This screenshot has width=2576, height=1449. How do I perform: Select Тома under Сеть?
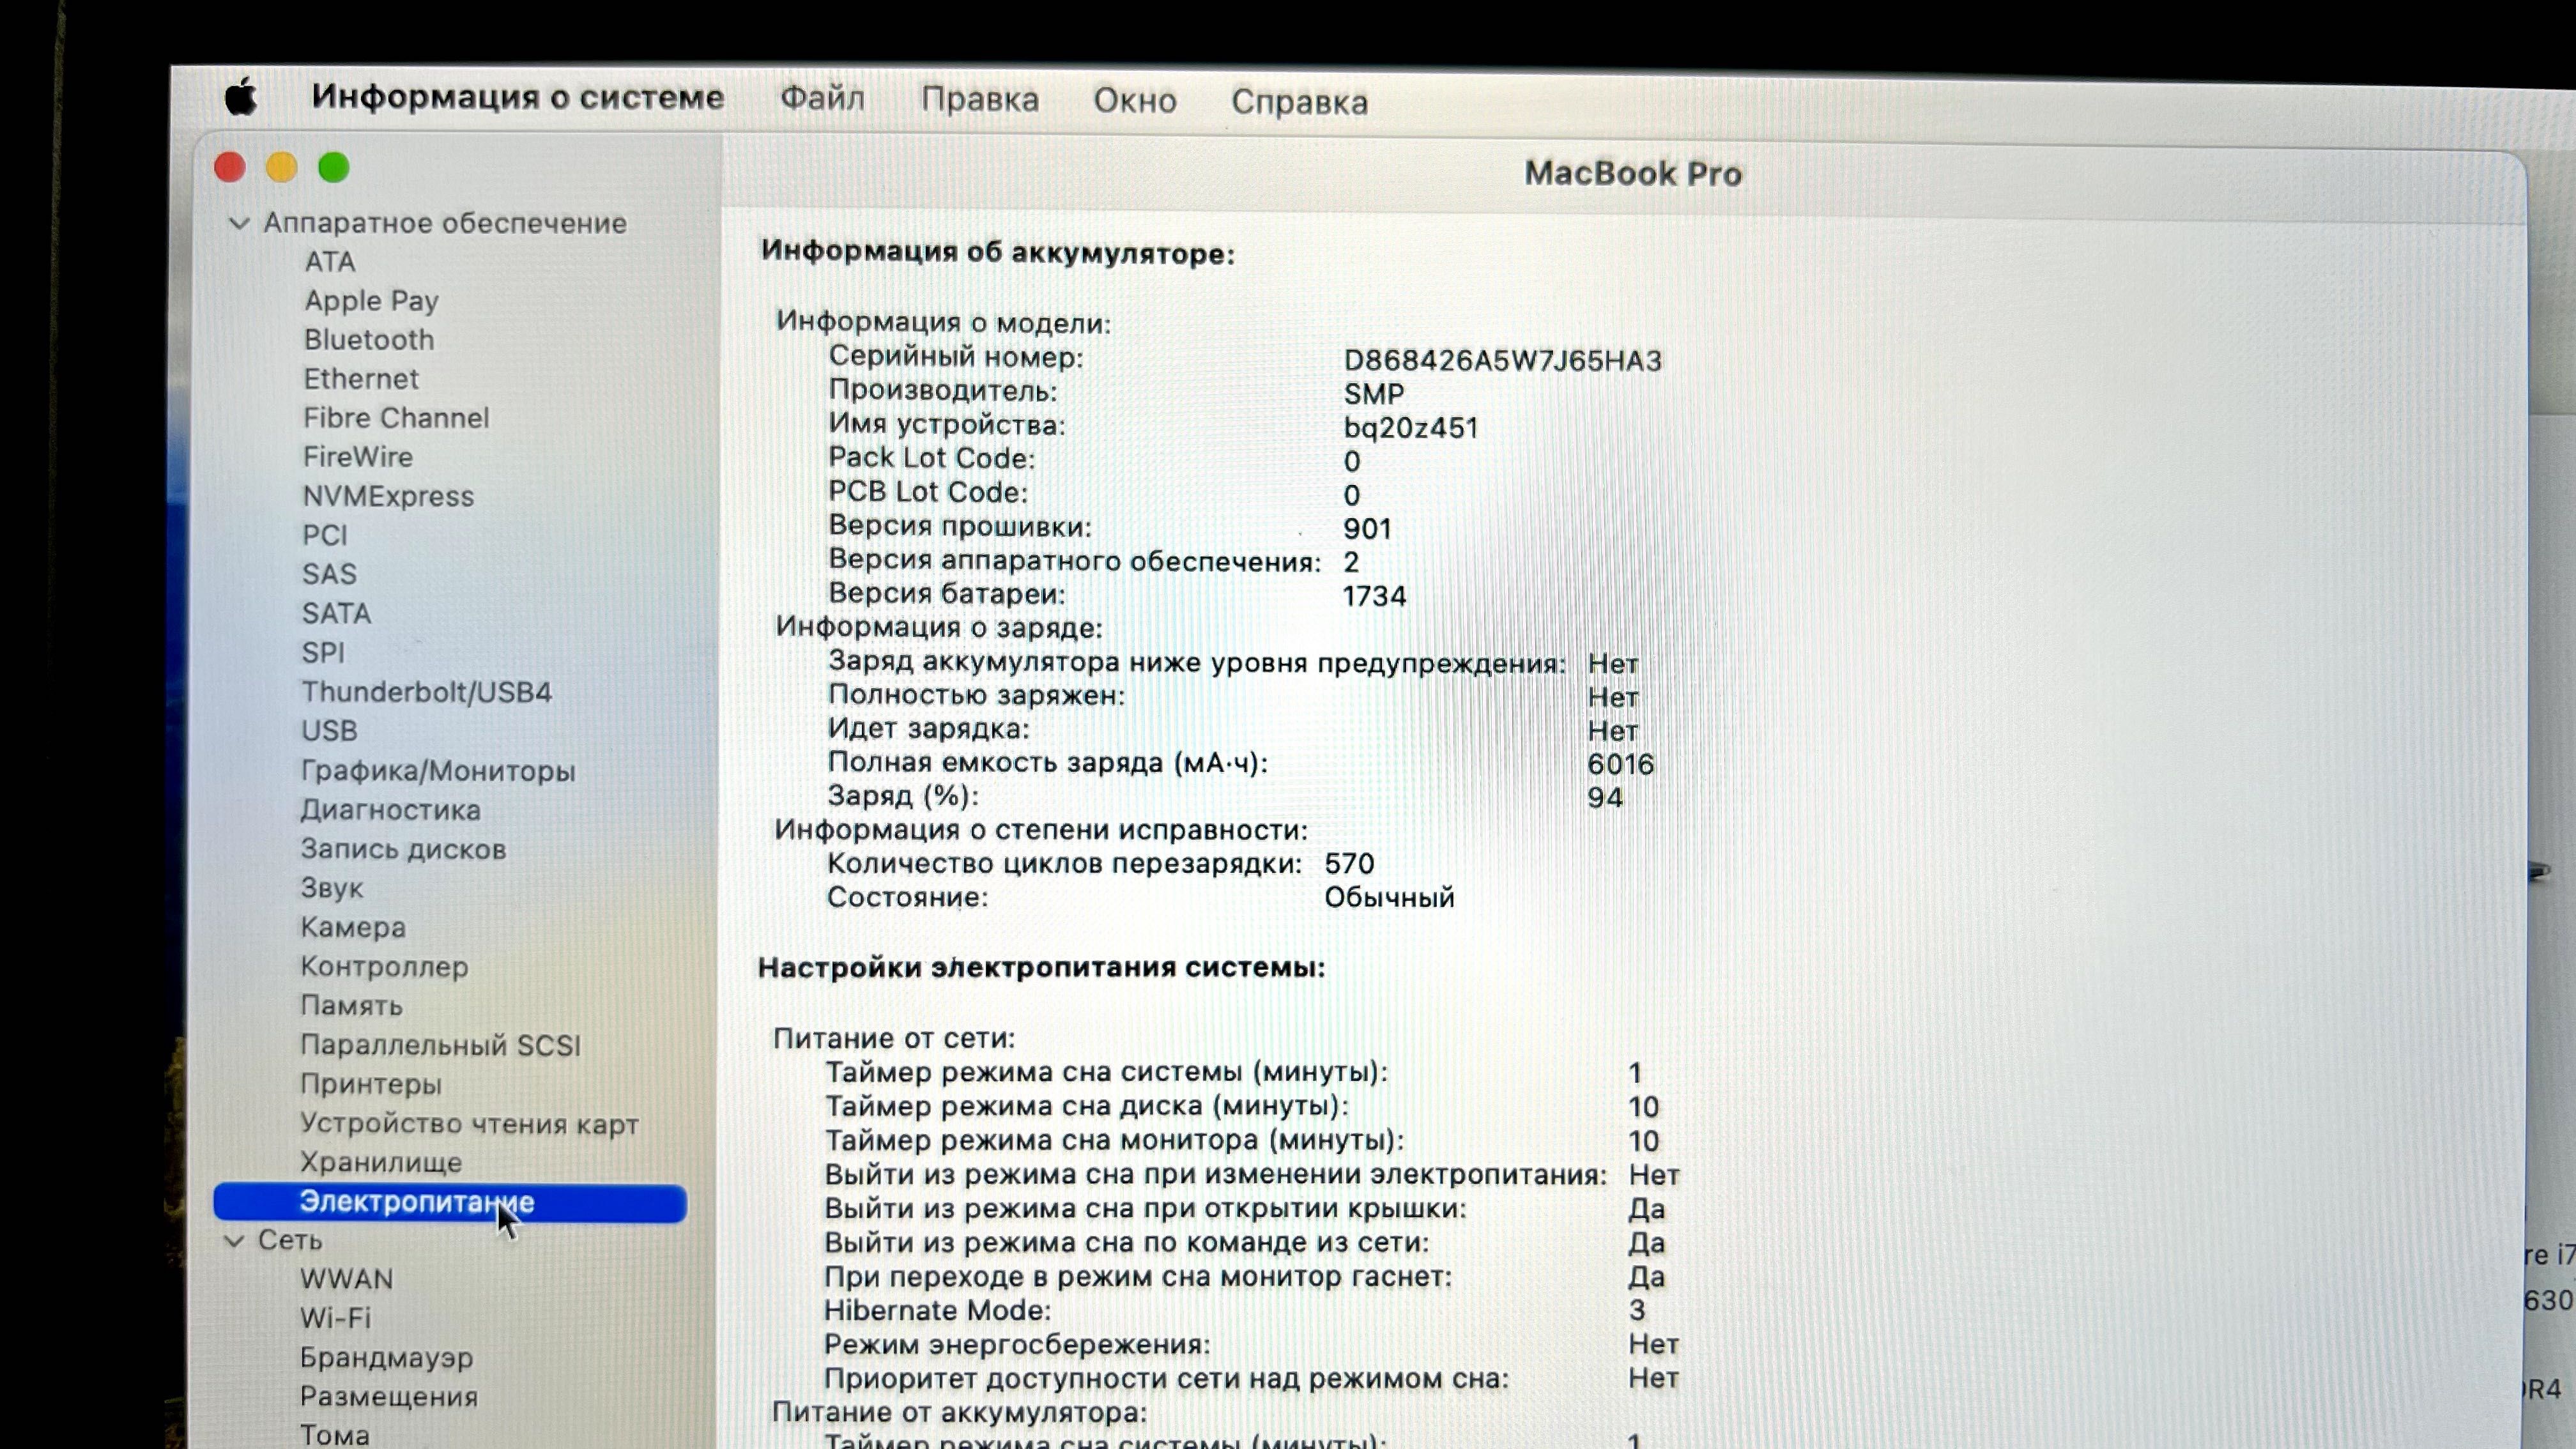click(334, 1436)
